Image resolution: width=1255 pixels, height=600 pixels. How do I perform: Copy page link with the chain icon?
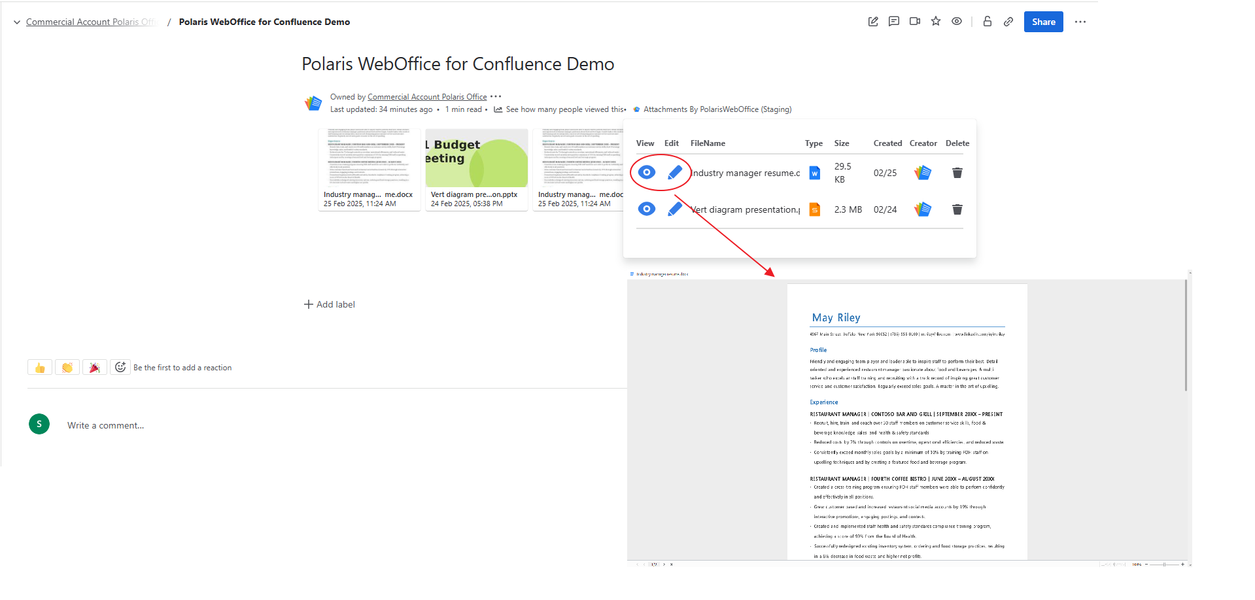[1008, 21]
